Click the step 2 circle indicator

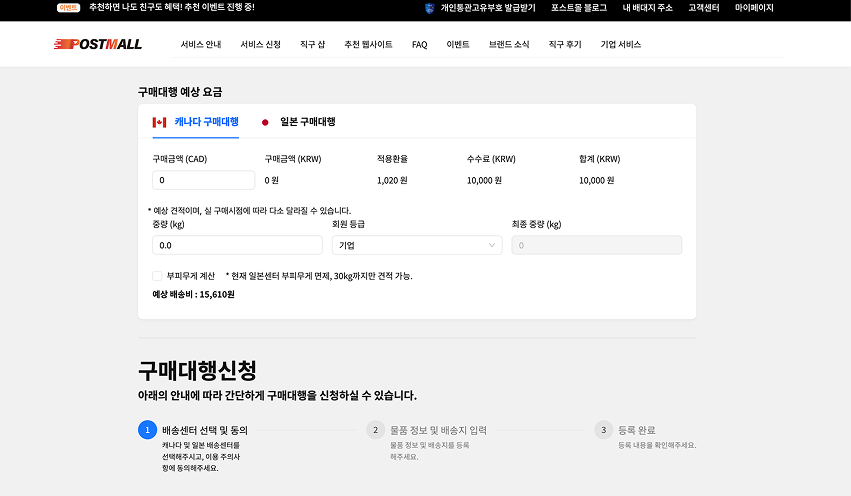point(376,430)
